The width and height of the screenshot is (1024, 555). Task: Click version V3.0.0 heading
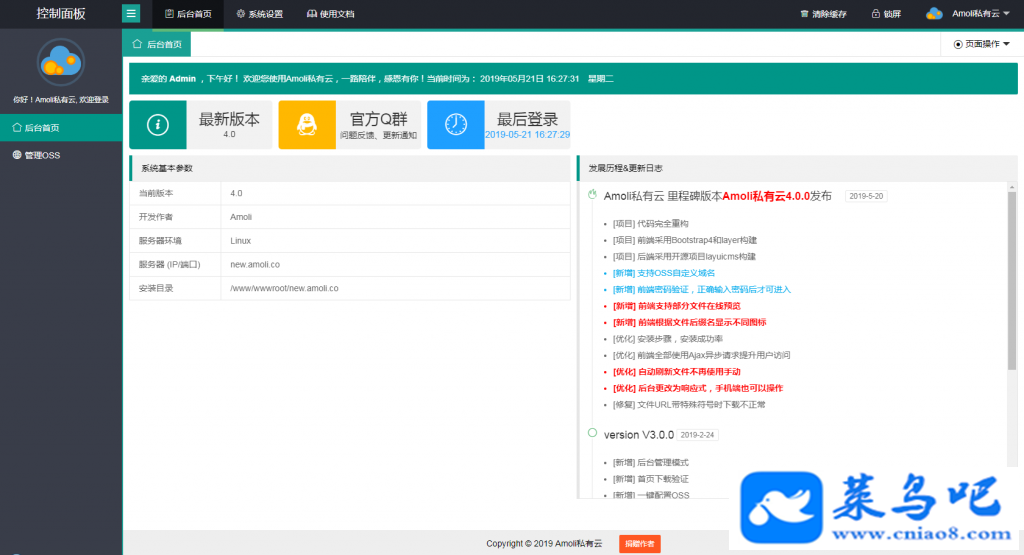pyautogui.click(x=639, y=435)
